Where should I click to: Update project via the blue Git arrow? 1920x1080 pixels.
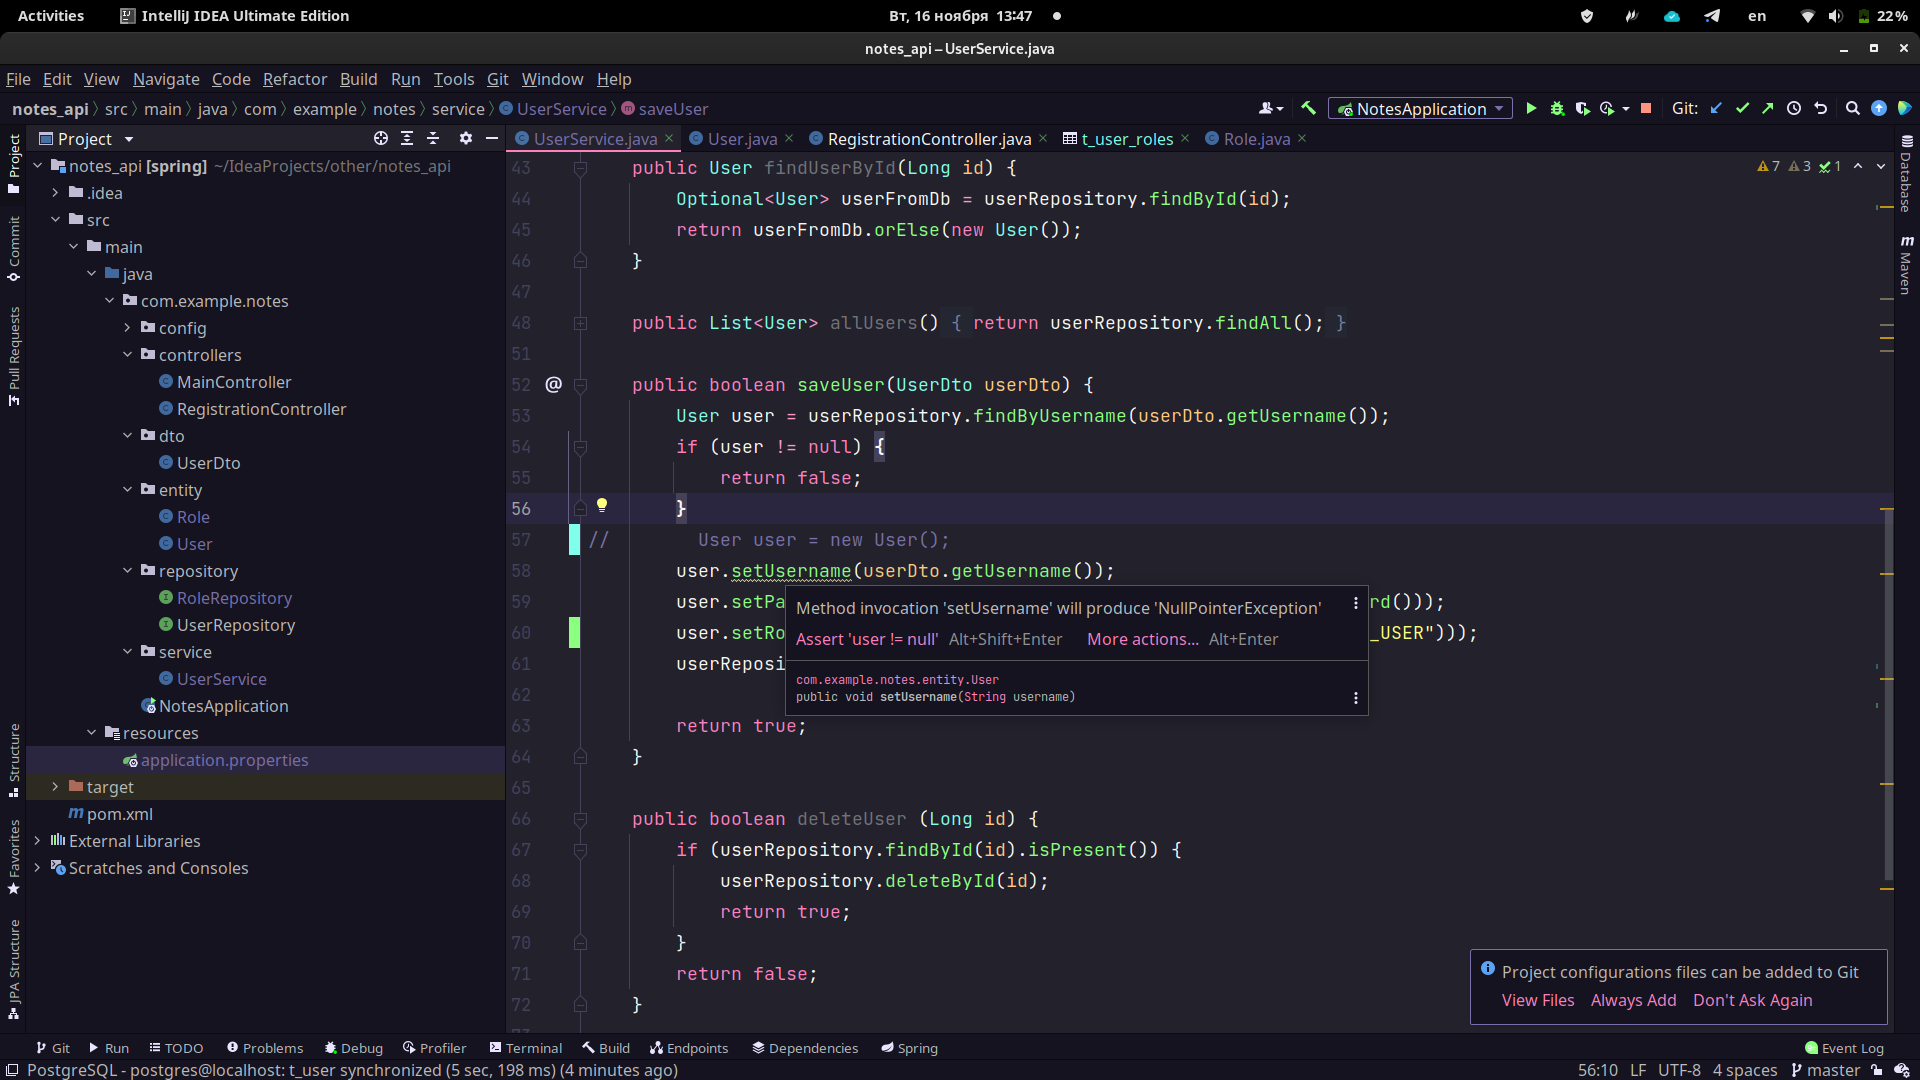pyautogui.click(x=1716, y=108)
